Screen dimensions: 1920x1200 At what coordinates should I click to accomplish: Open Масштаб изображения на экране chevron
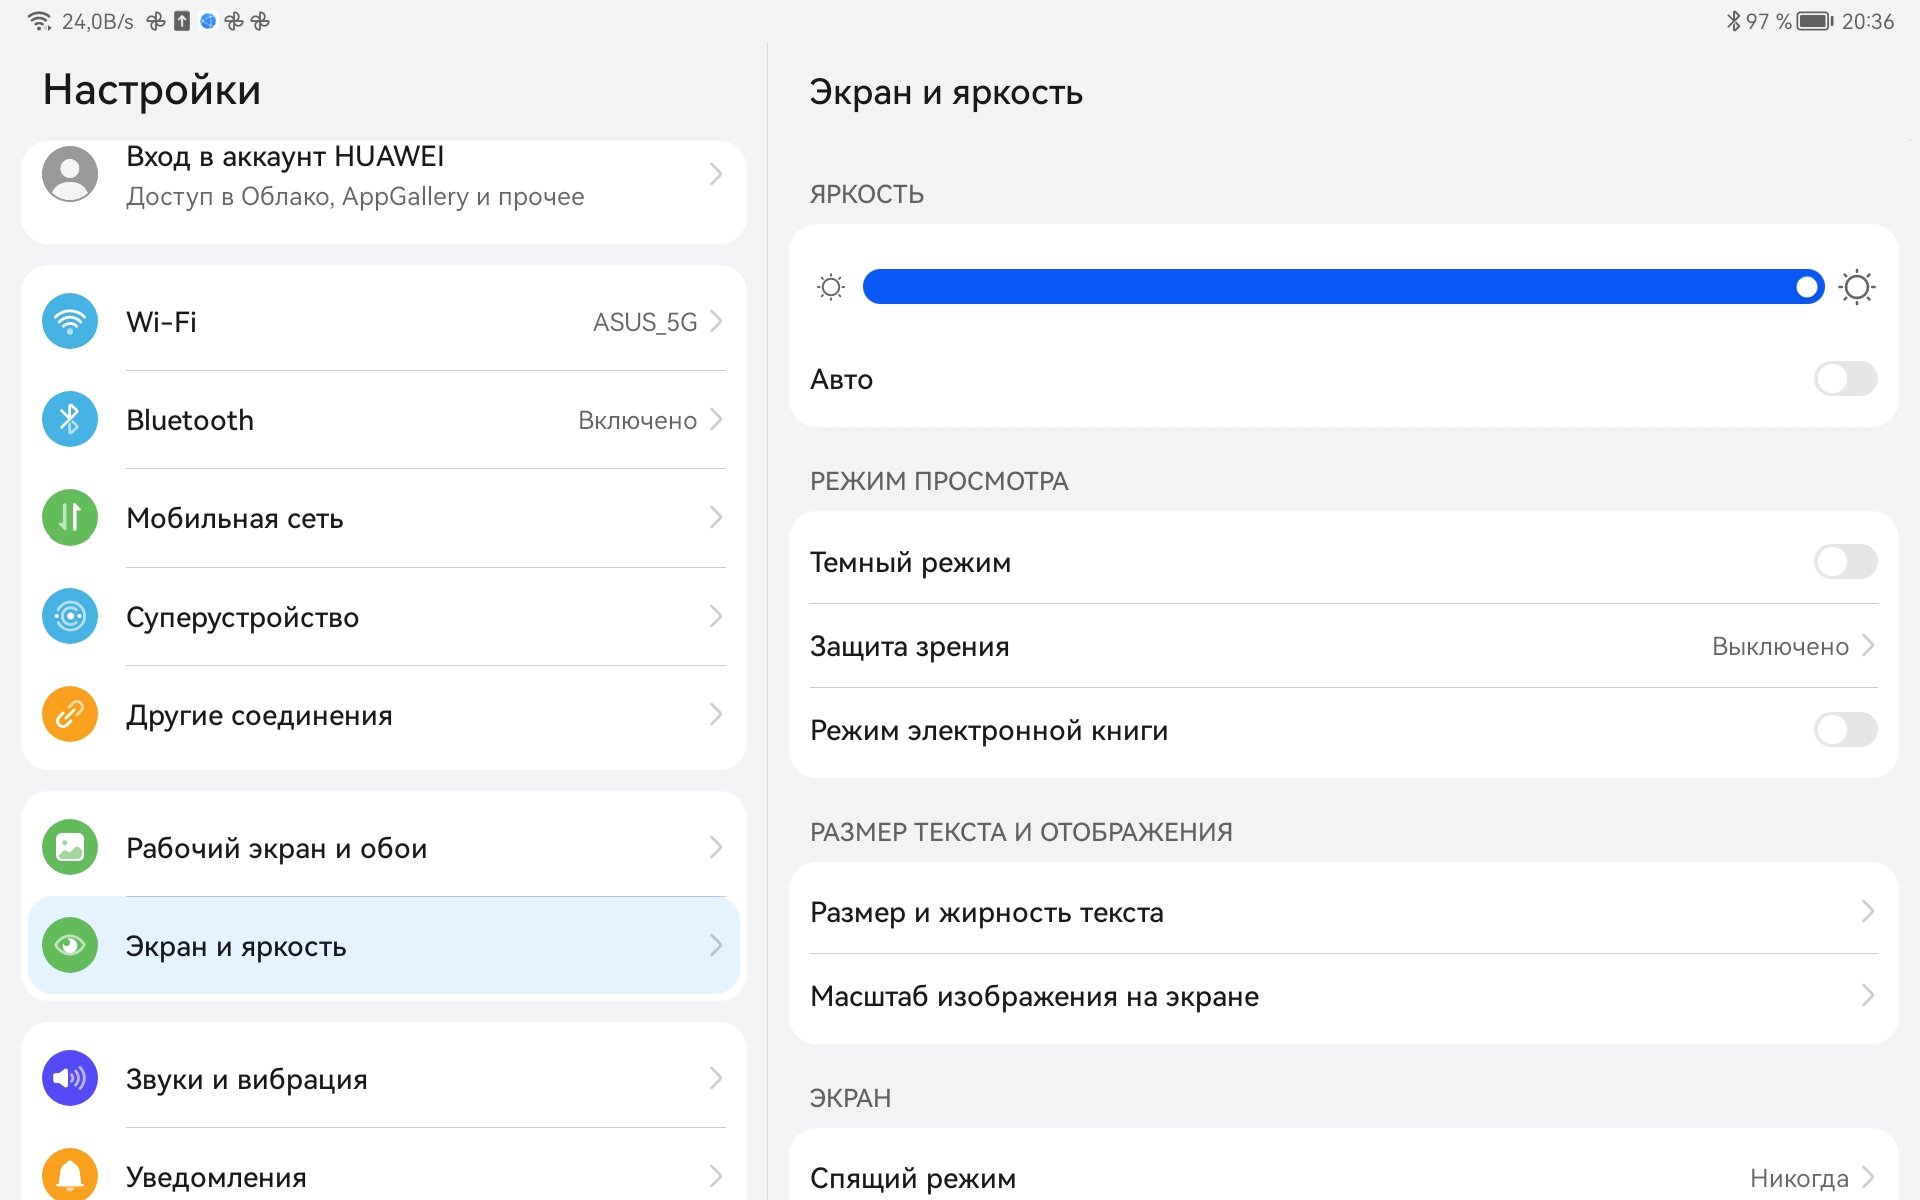click(1868, 995)
